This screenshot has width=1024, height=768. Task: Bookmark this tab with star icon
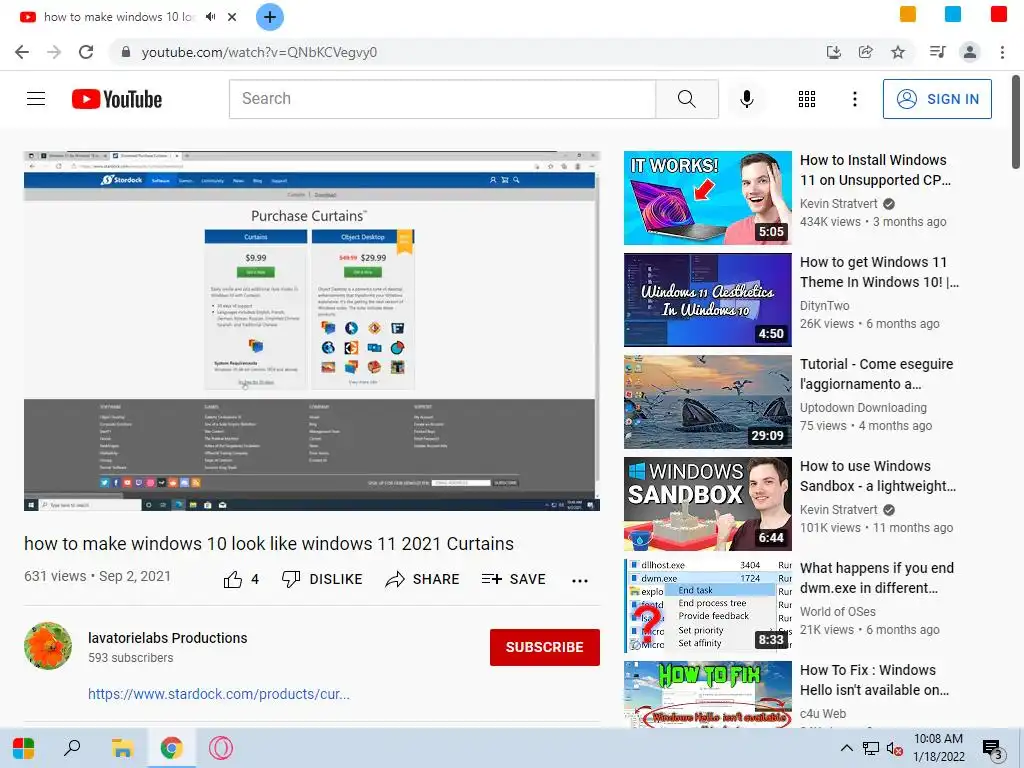tap(898, 52)
